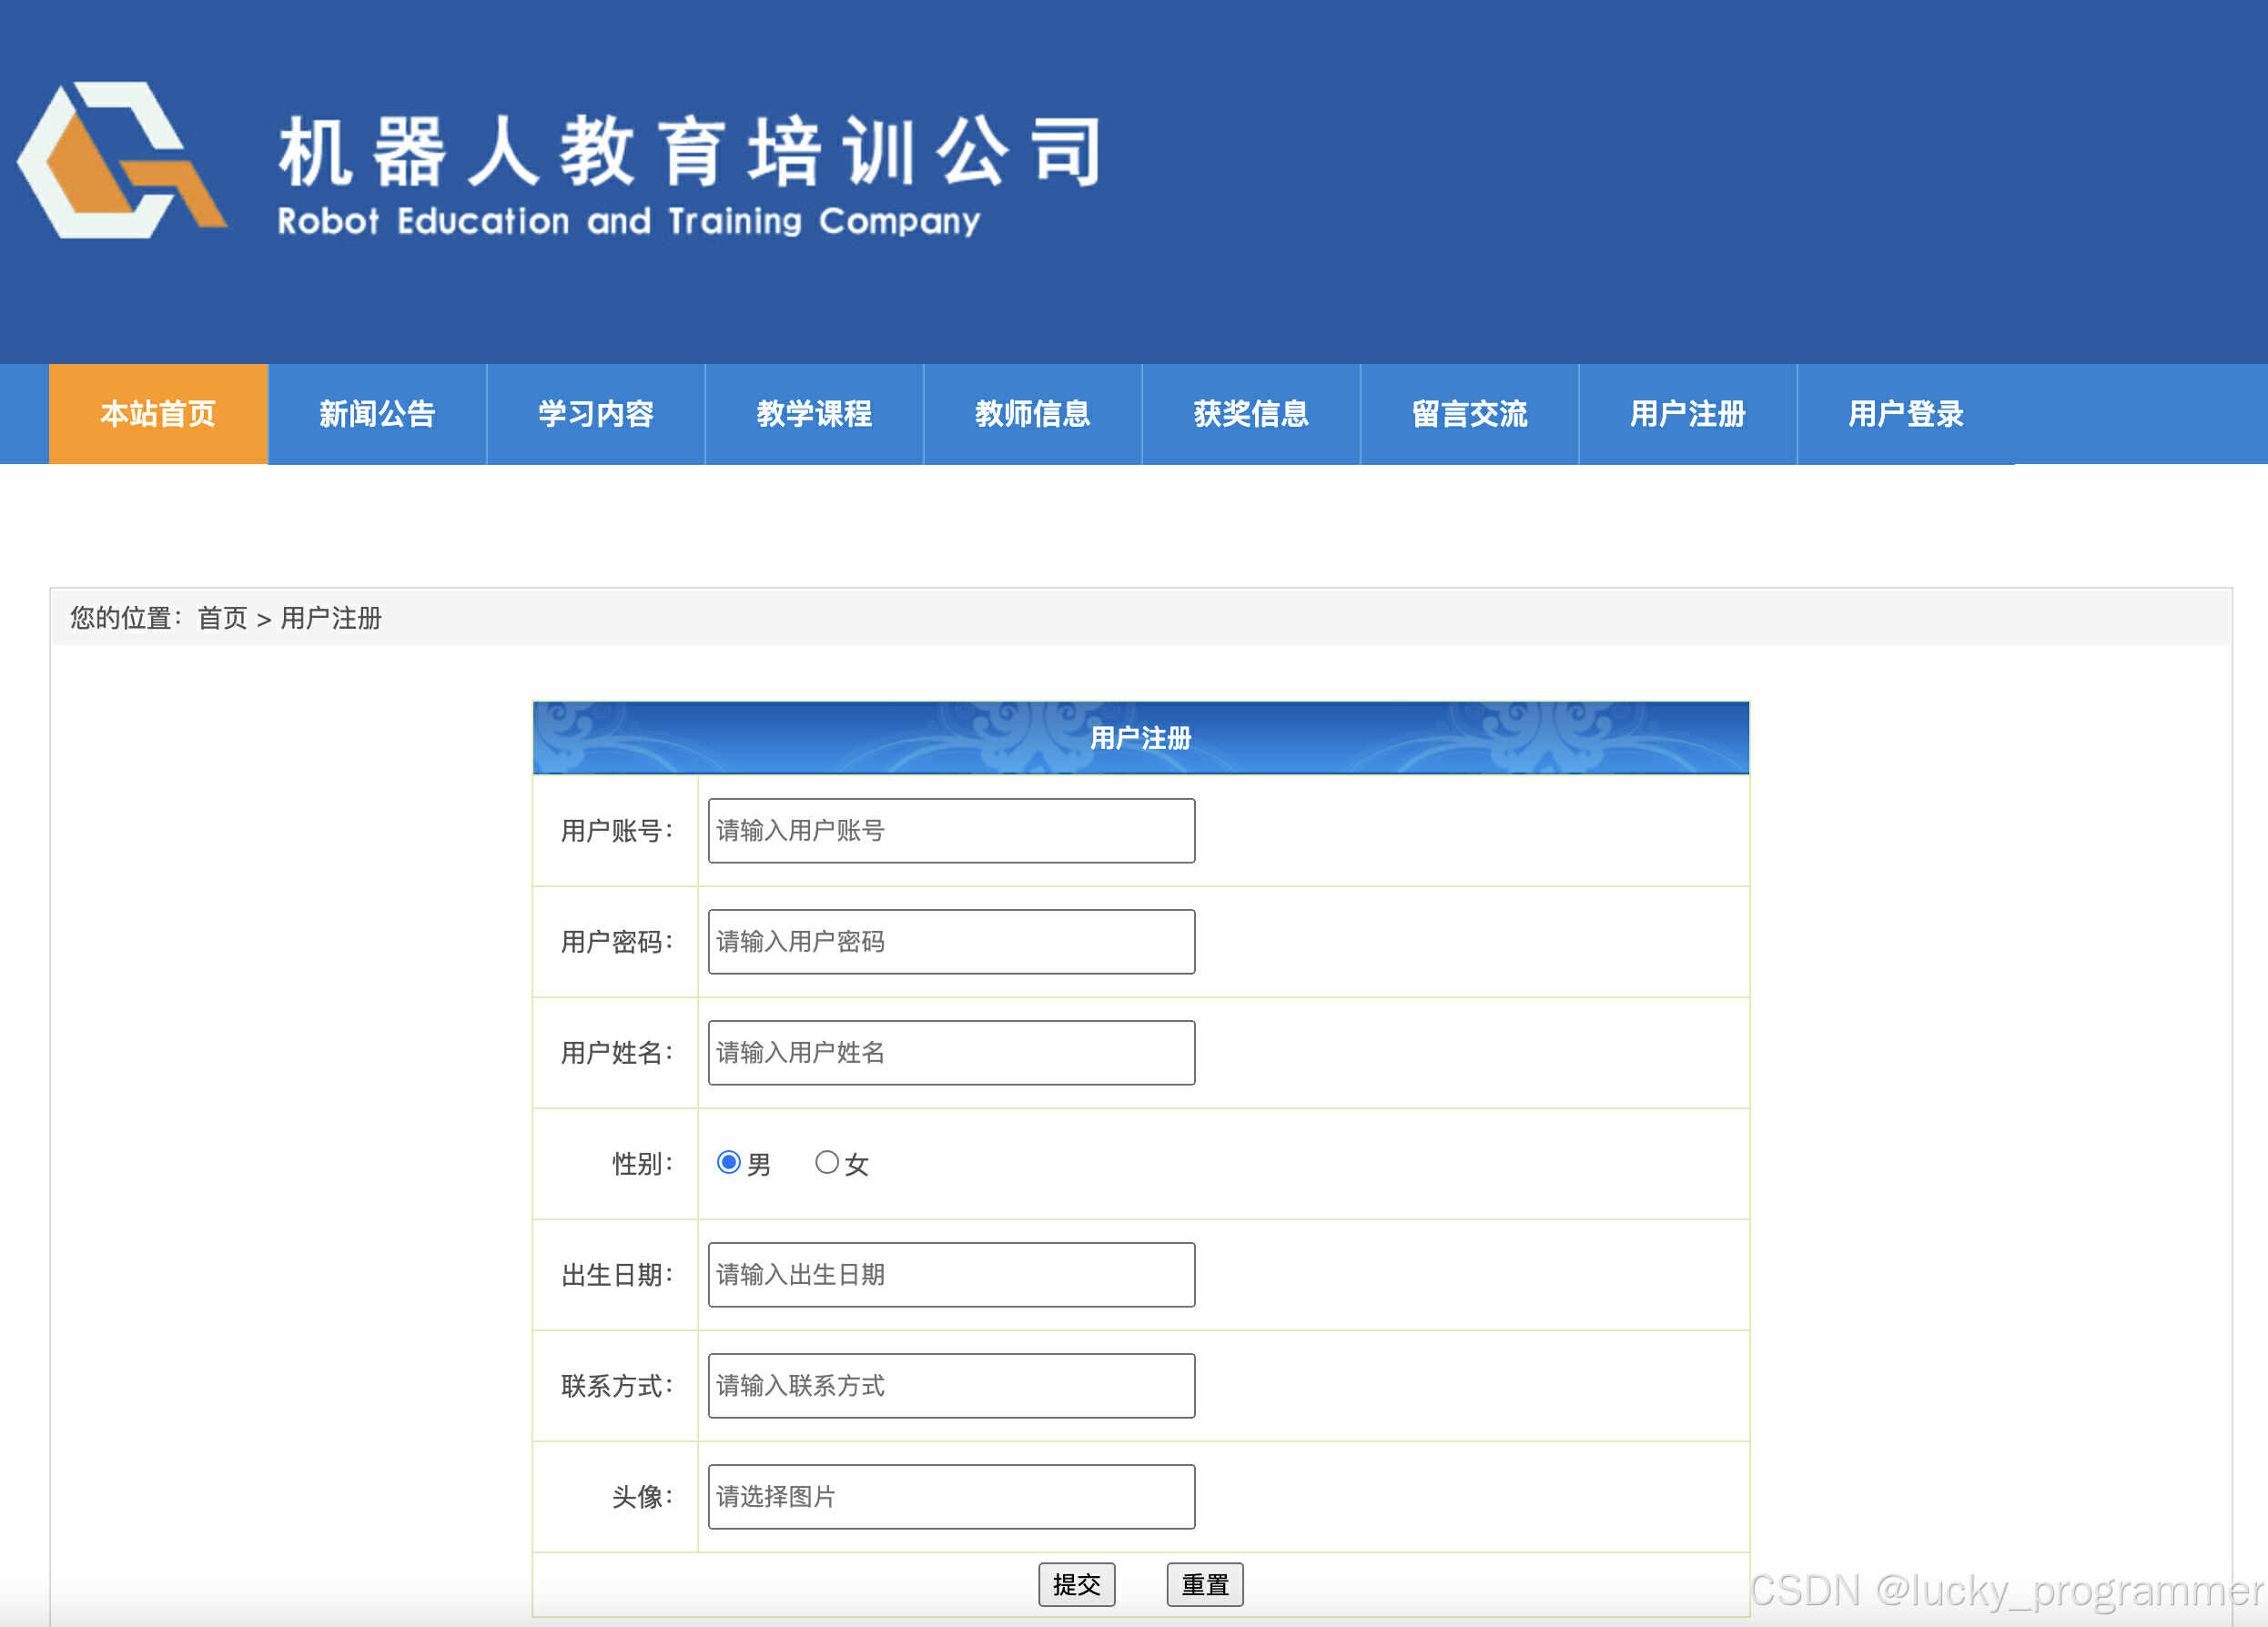View 获奖信息 awards page
The image size is (2268, 1627).
(x=1251, y=414)
